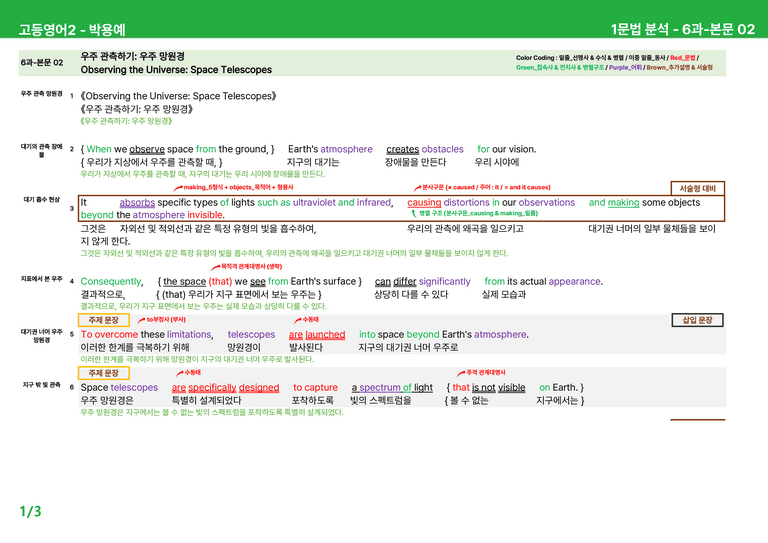Click the purple word 'ultraviolet'

[314, 203]
